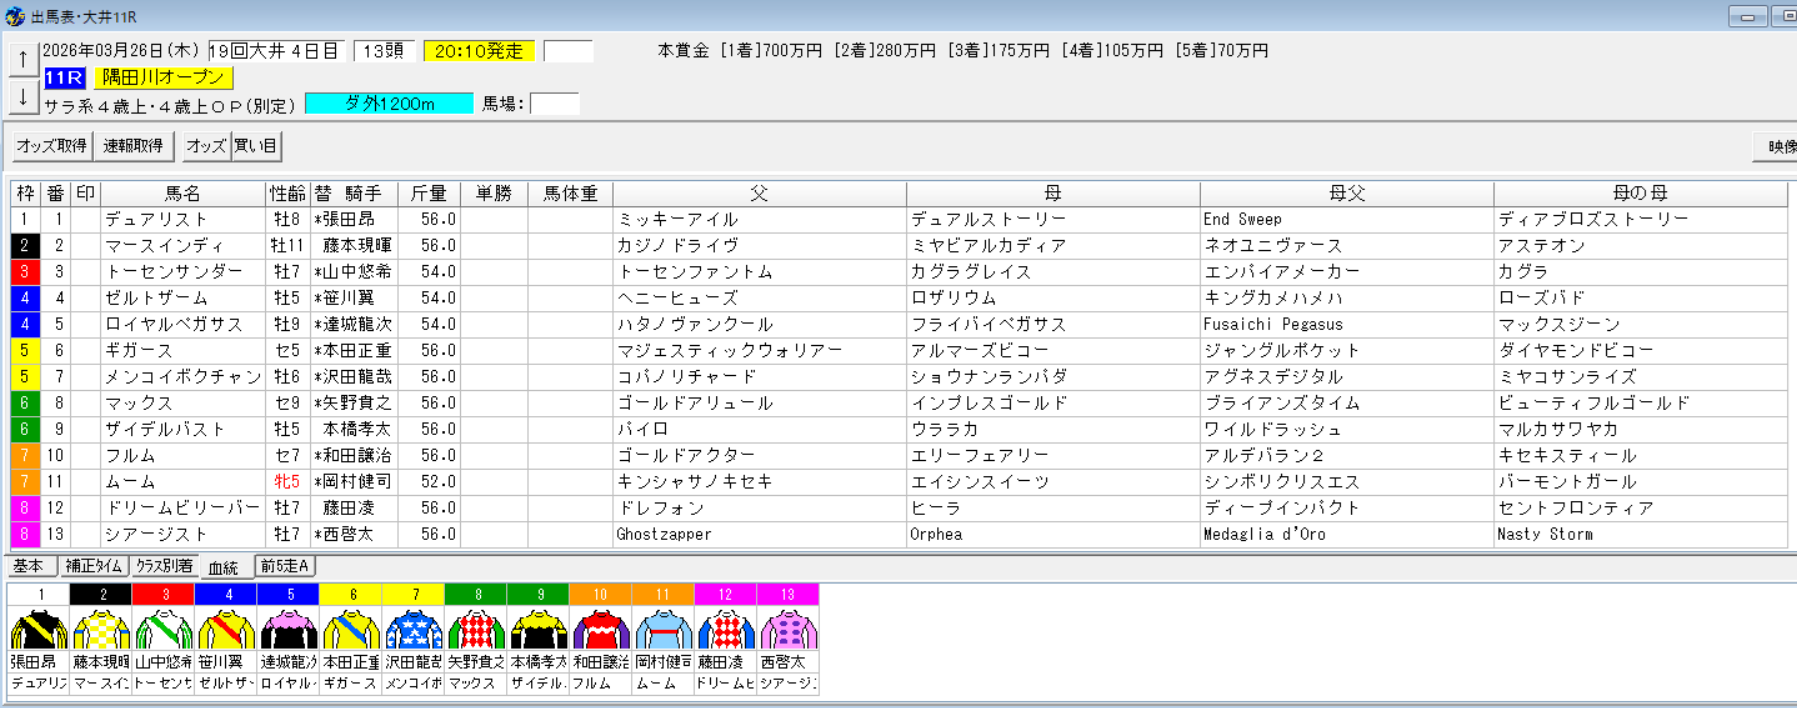The image size is (1797, 708).
Task: Click horse 3's green sash silk icon
Action: 164,630
